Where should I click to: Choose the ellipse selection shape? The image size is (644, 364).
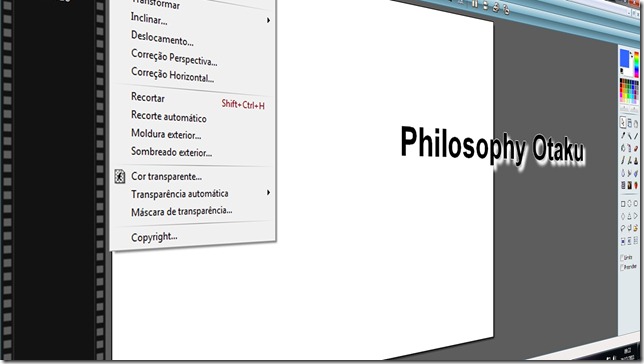pos(630,203)
